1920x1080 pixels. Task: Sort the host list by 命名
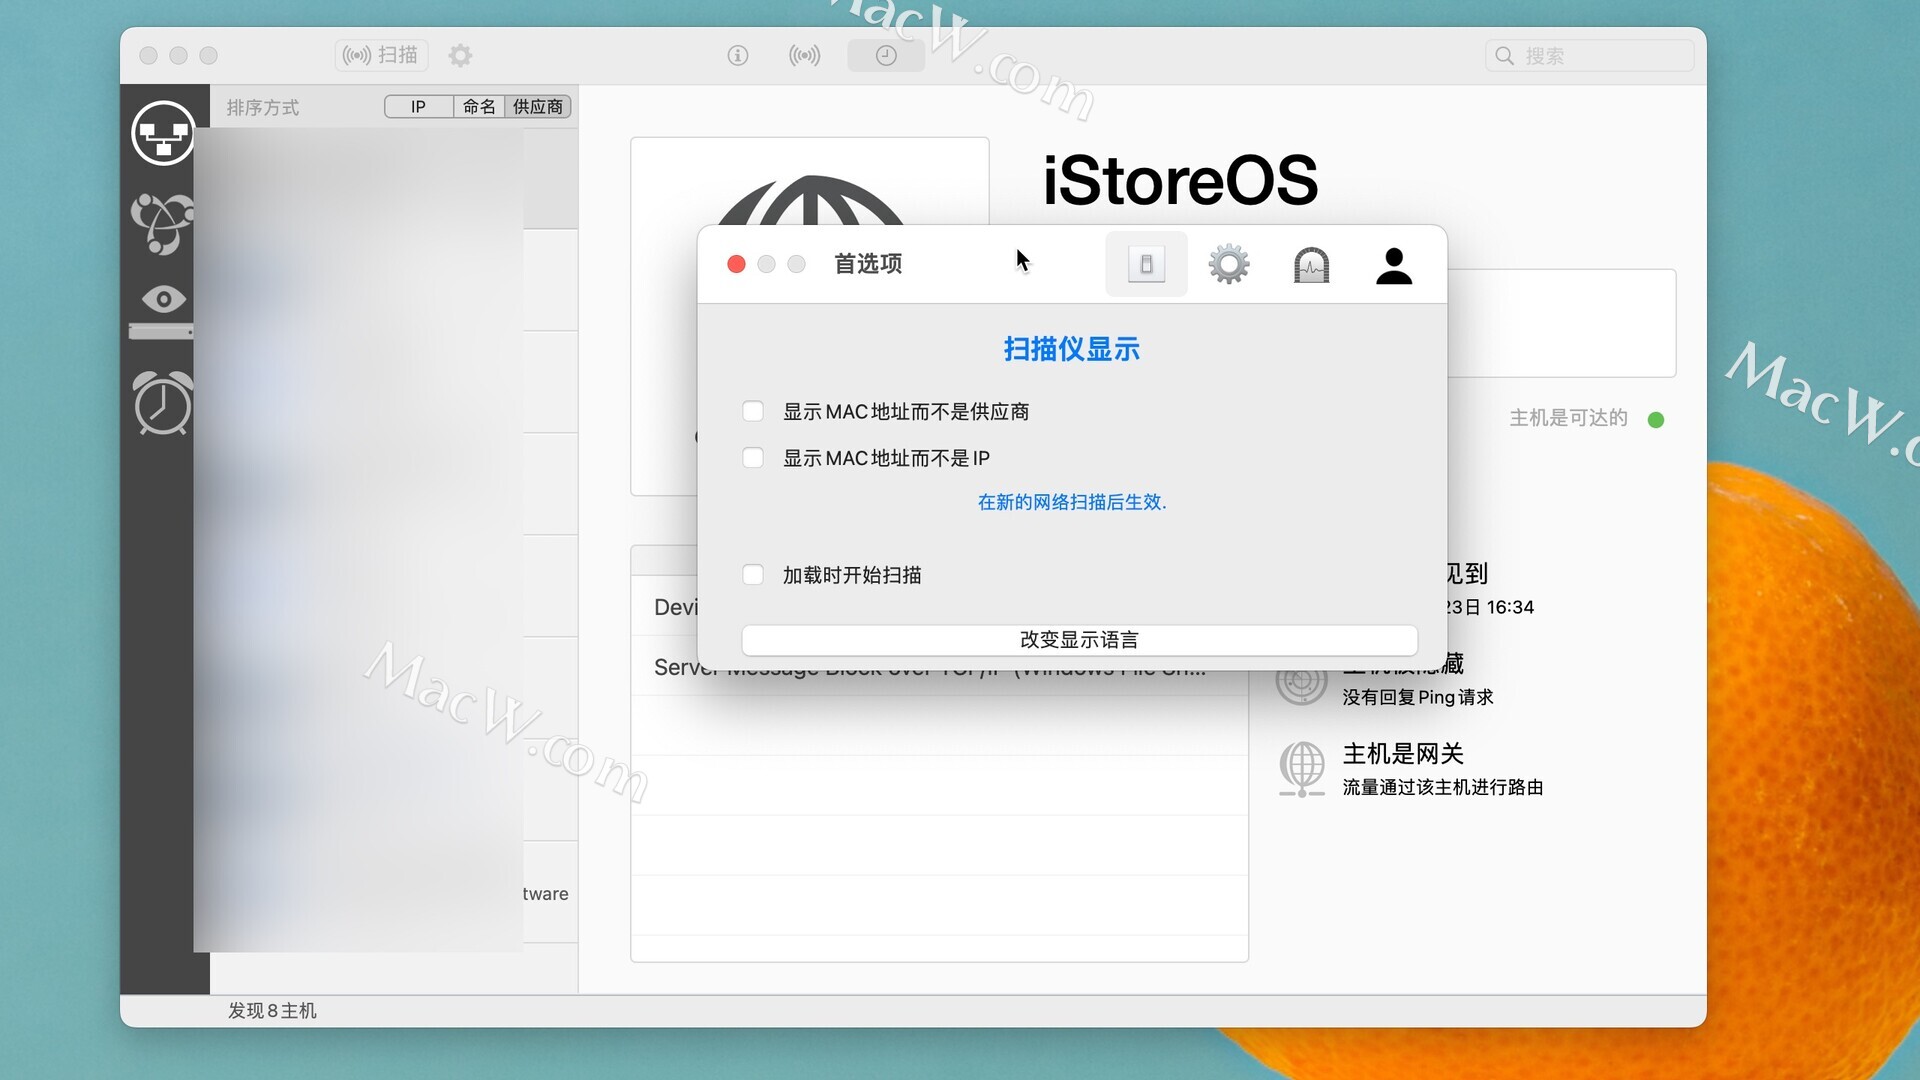[x=479, y=107]
